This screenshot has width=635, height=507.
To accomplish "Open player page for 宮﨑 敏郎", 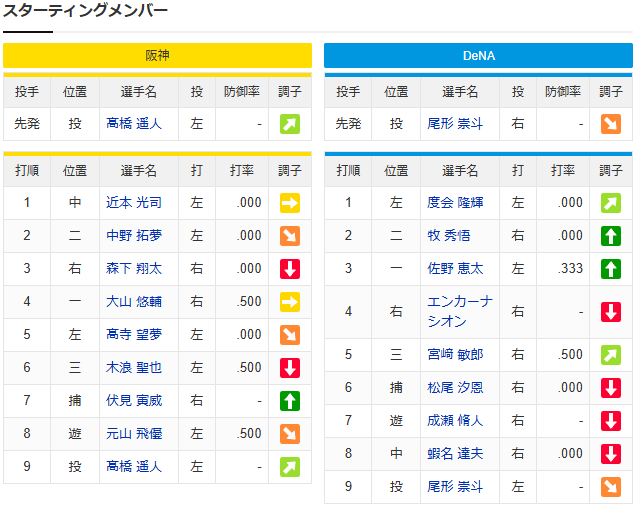I will click(455, 354).
